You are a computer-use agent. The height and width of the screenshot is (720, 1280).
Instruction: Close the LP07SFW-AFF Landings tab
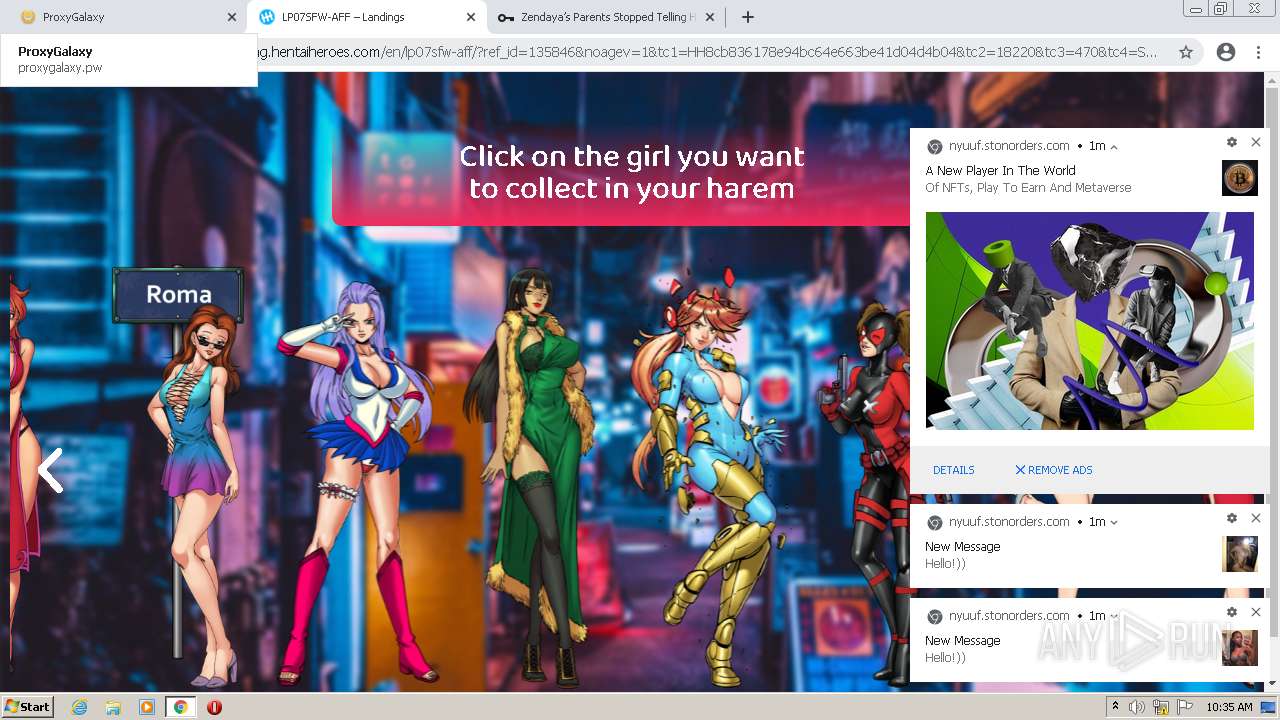[x=471, y=17]
